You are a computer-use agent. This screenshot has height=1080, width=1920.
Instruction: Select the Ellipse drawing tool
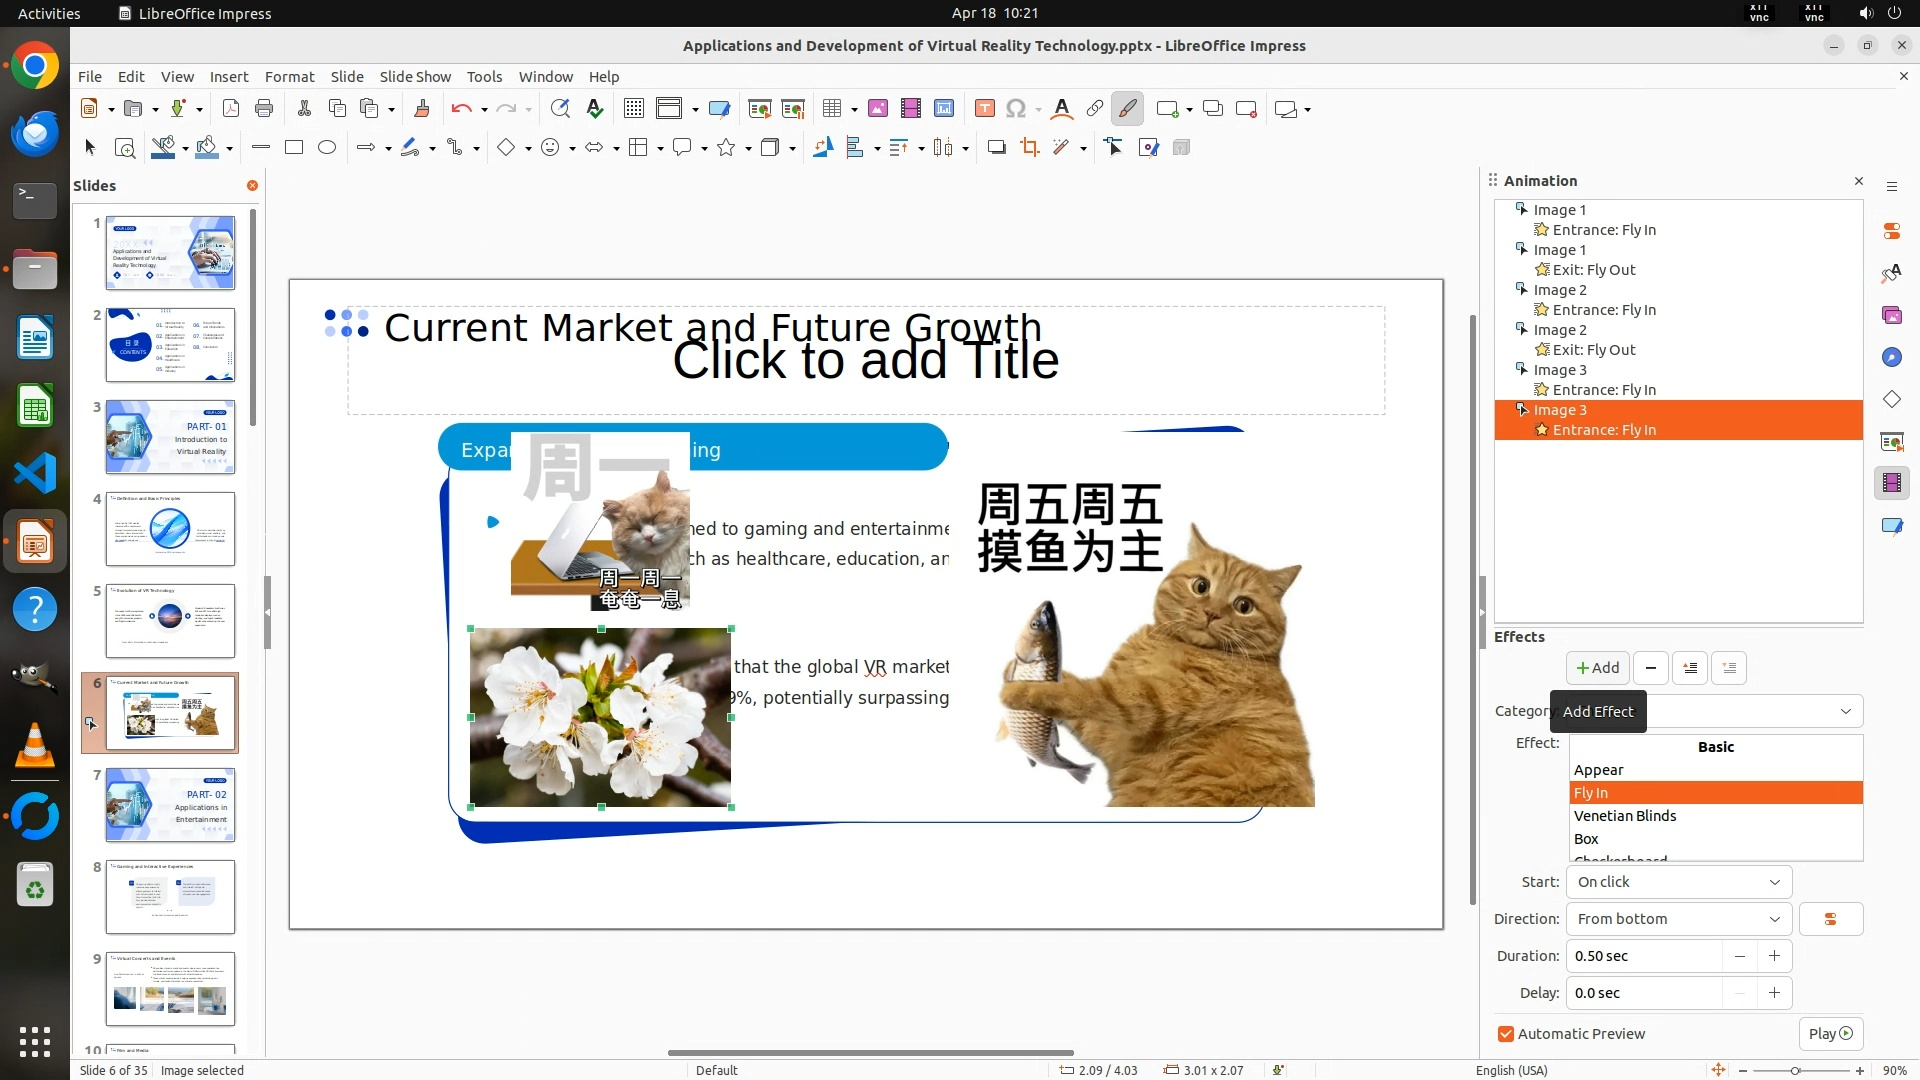click(x=327, y=148)
